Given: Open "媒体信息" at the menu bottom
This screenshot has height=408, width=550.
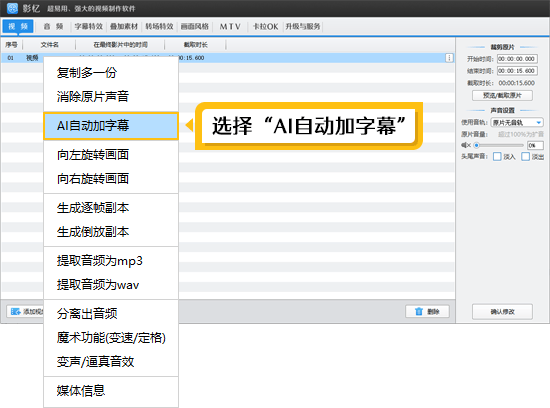Looking at the screenshot, I should pos(81,390).
